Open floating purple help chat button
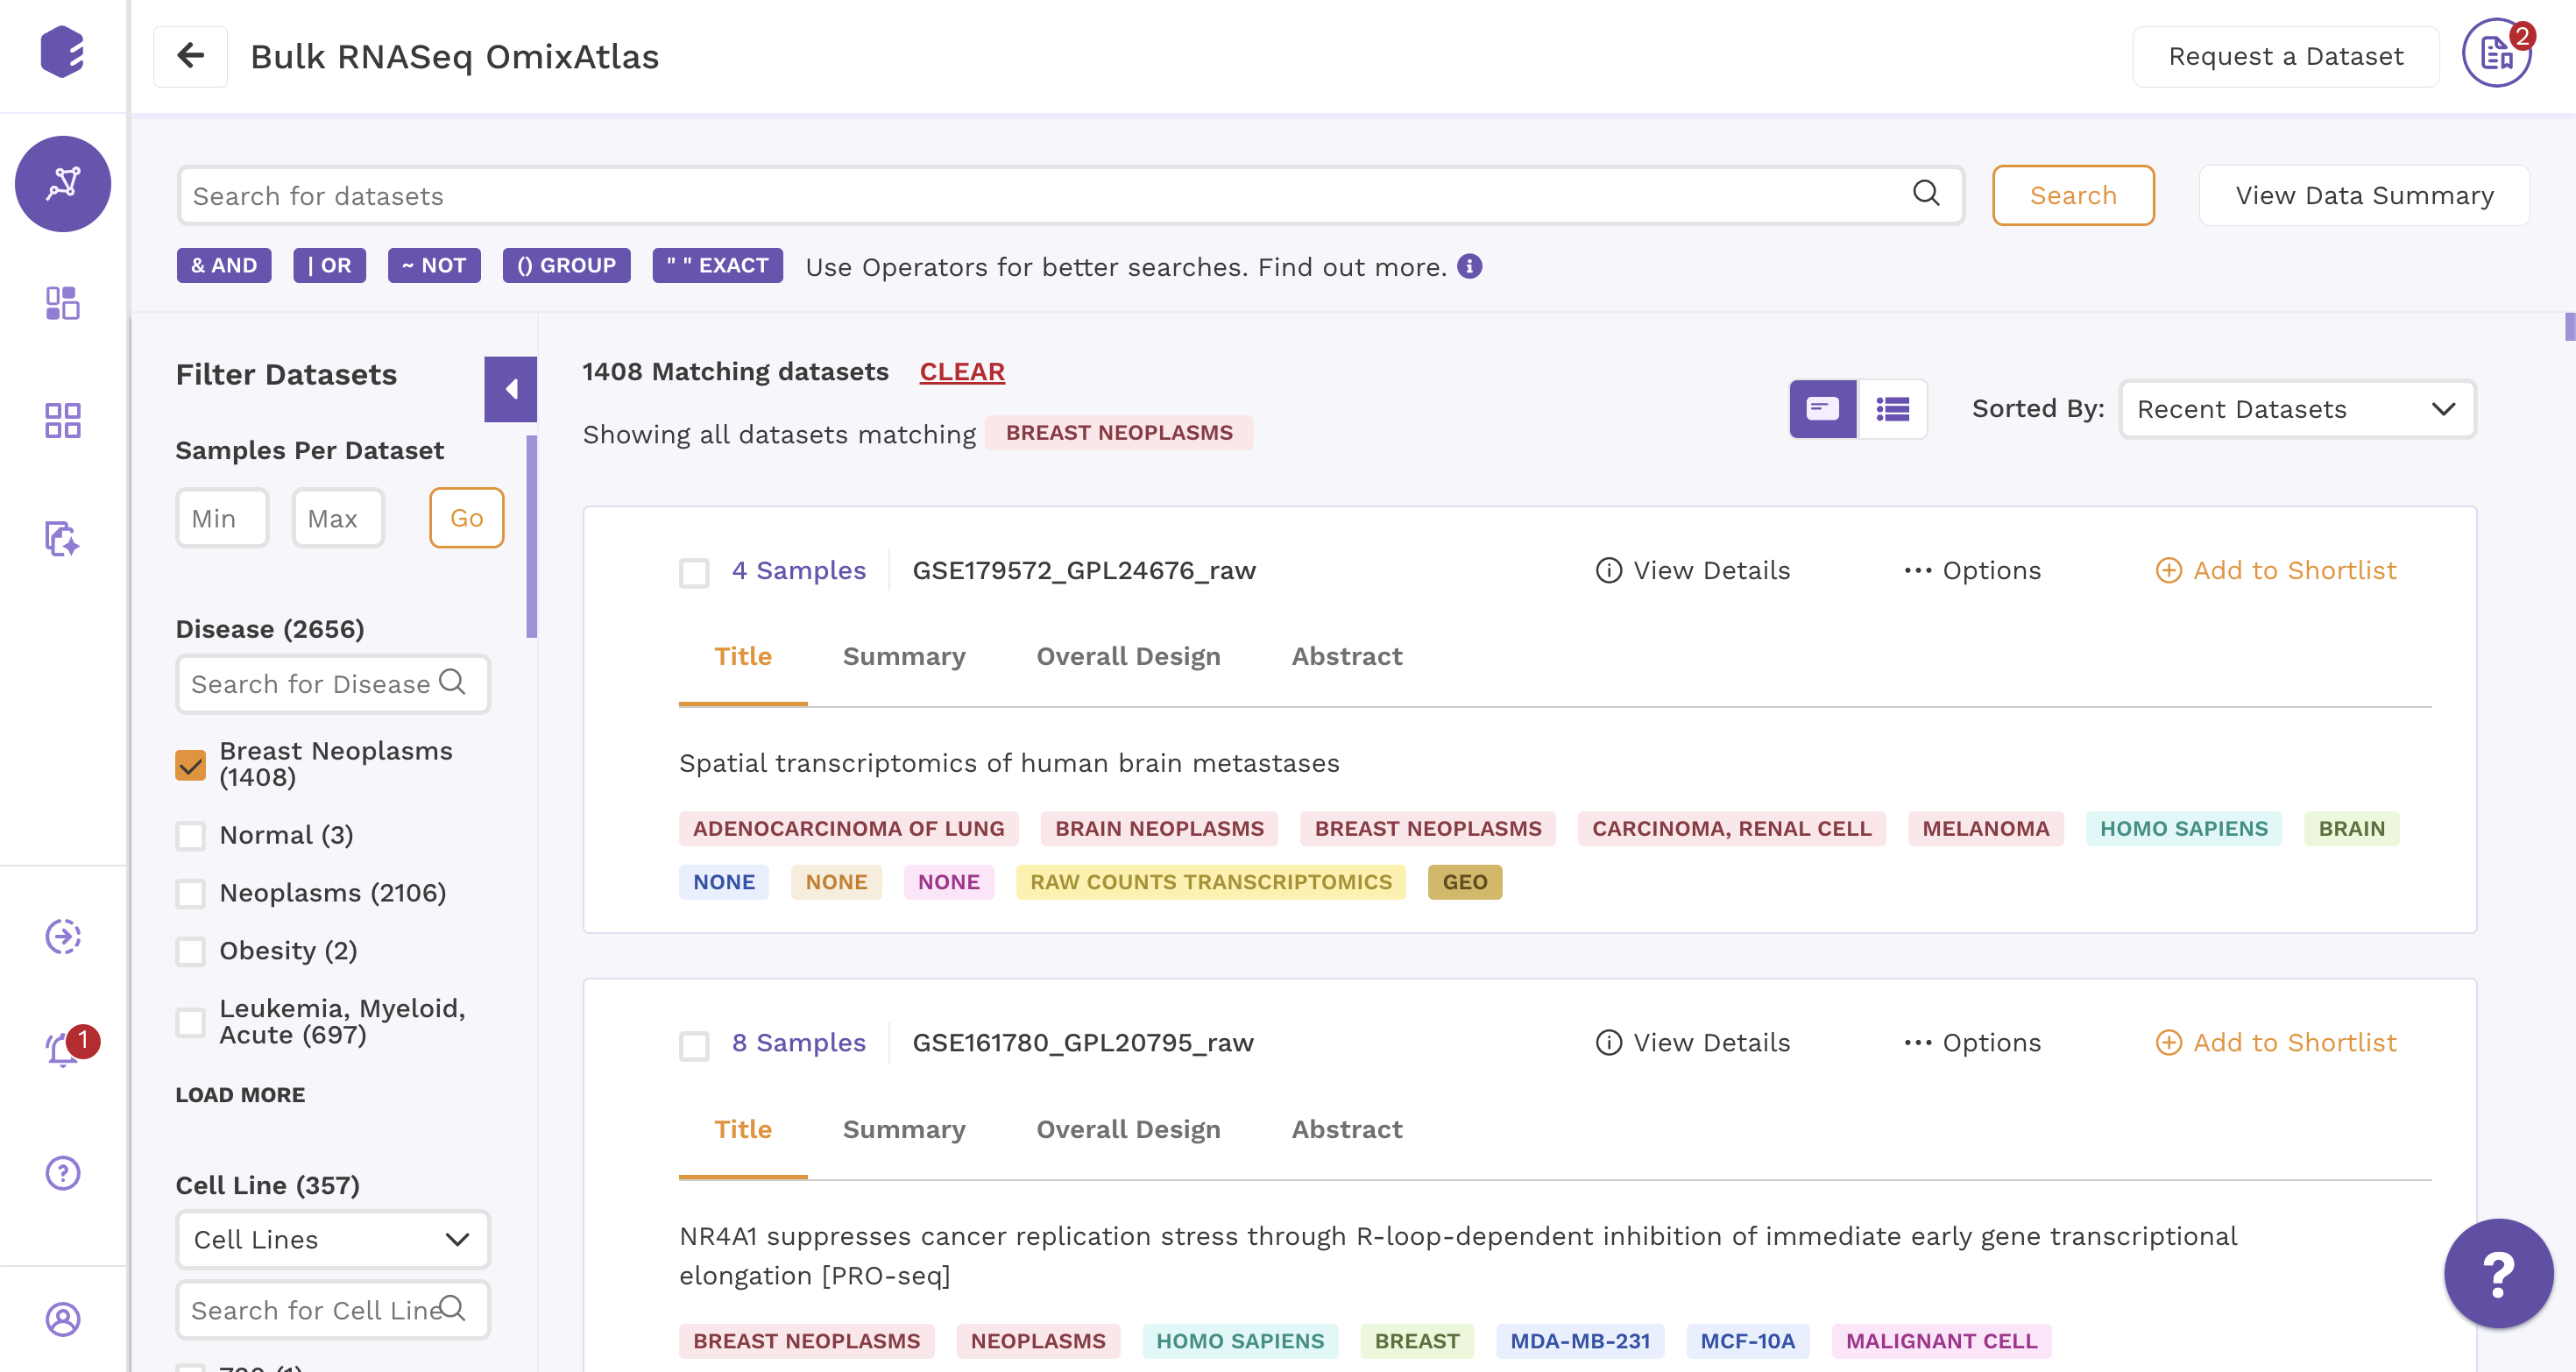The image size is (2576, 1372). click(x=2498, y=1273)
